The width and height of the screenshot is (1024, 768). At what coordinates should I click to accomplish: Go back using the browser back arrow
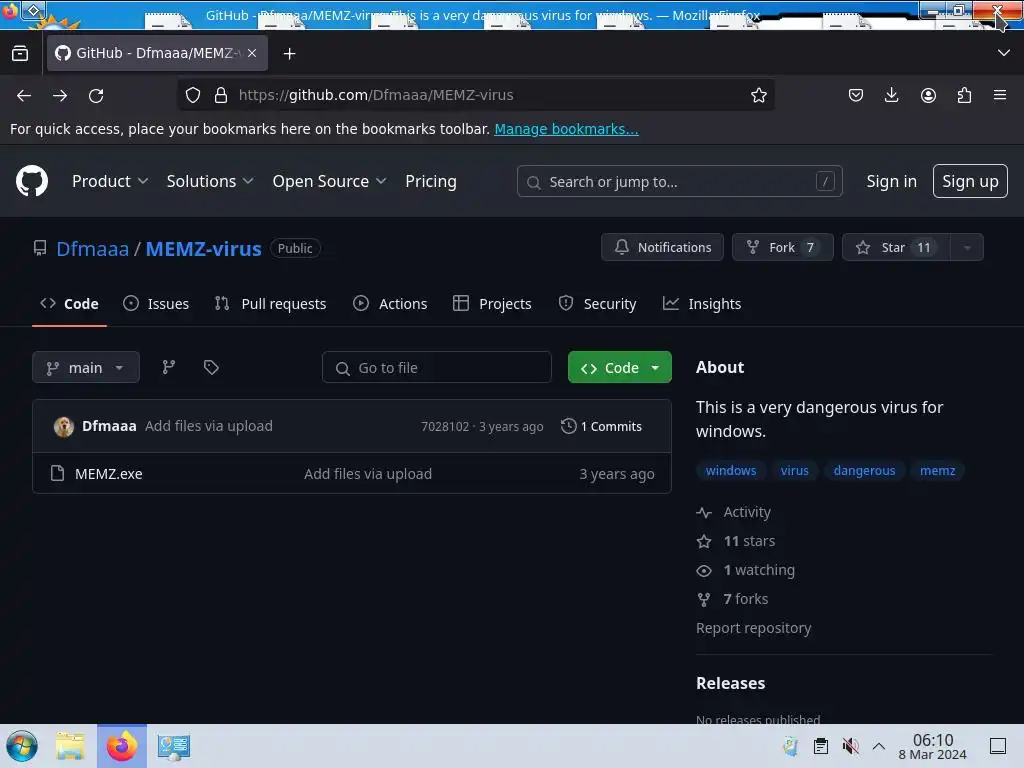pos(24,95)
